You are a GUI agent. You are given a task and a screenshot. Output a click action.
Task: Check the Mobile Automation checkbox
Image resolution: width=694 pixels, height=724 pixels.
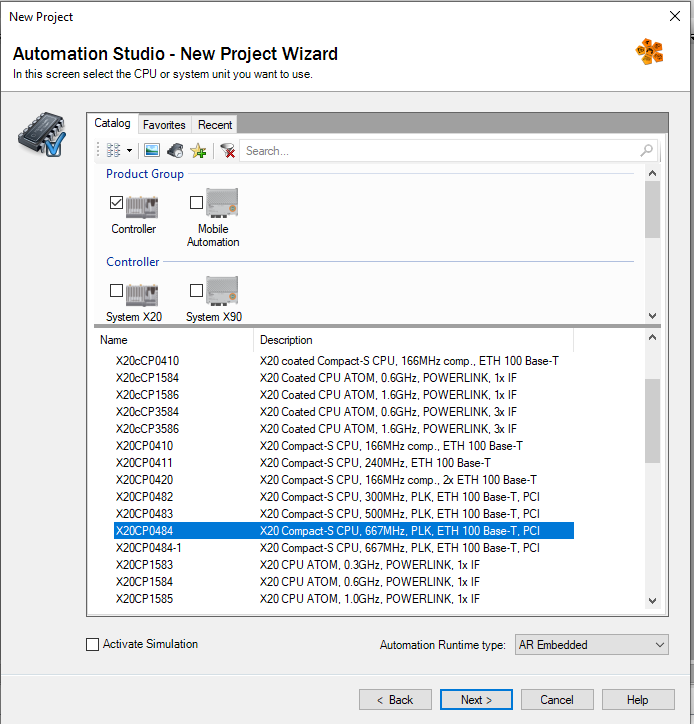pos(196,202)
